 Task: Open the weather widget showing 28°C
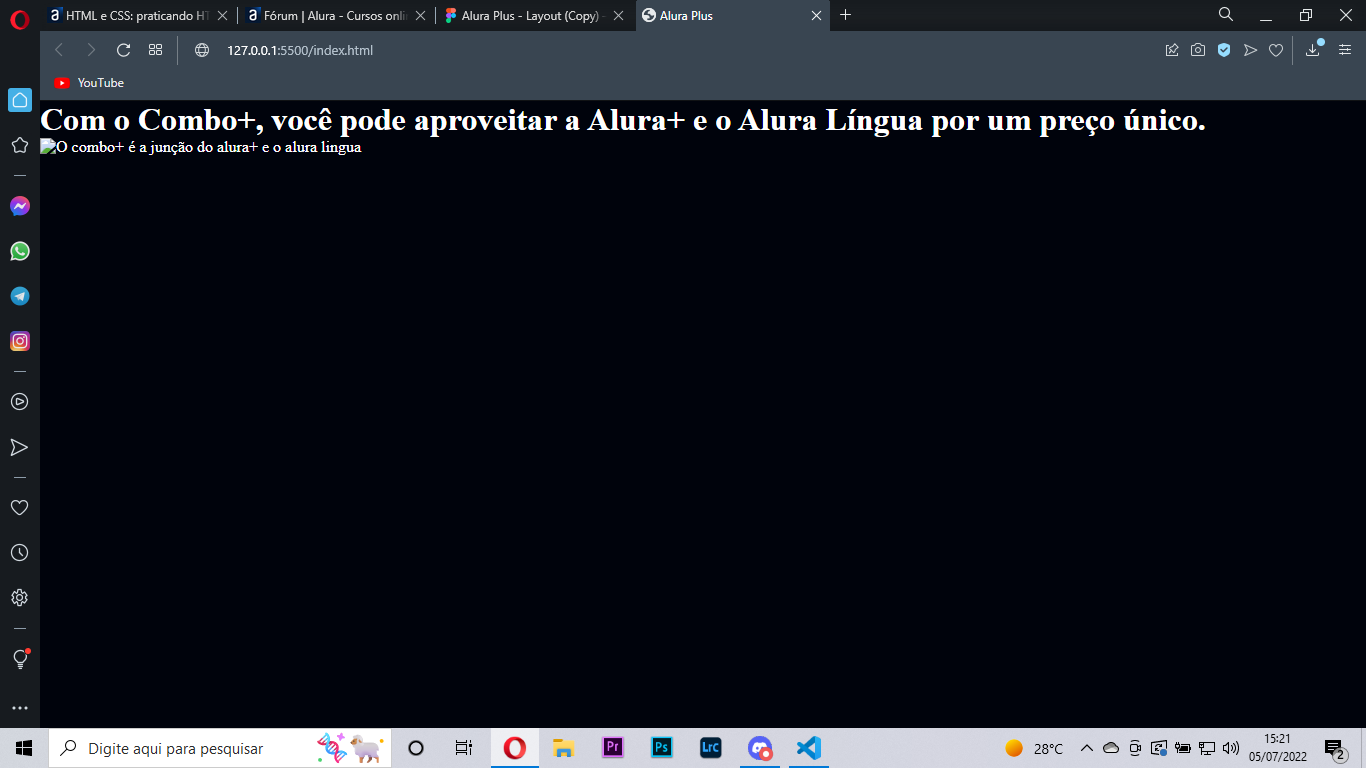(x=1034, y=748)
